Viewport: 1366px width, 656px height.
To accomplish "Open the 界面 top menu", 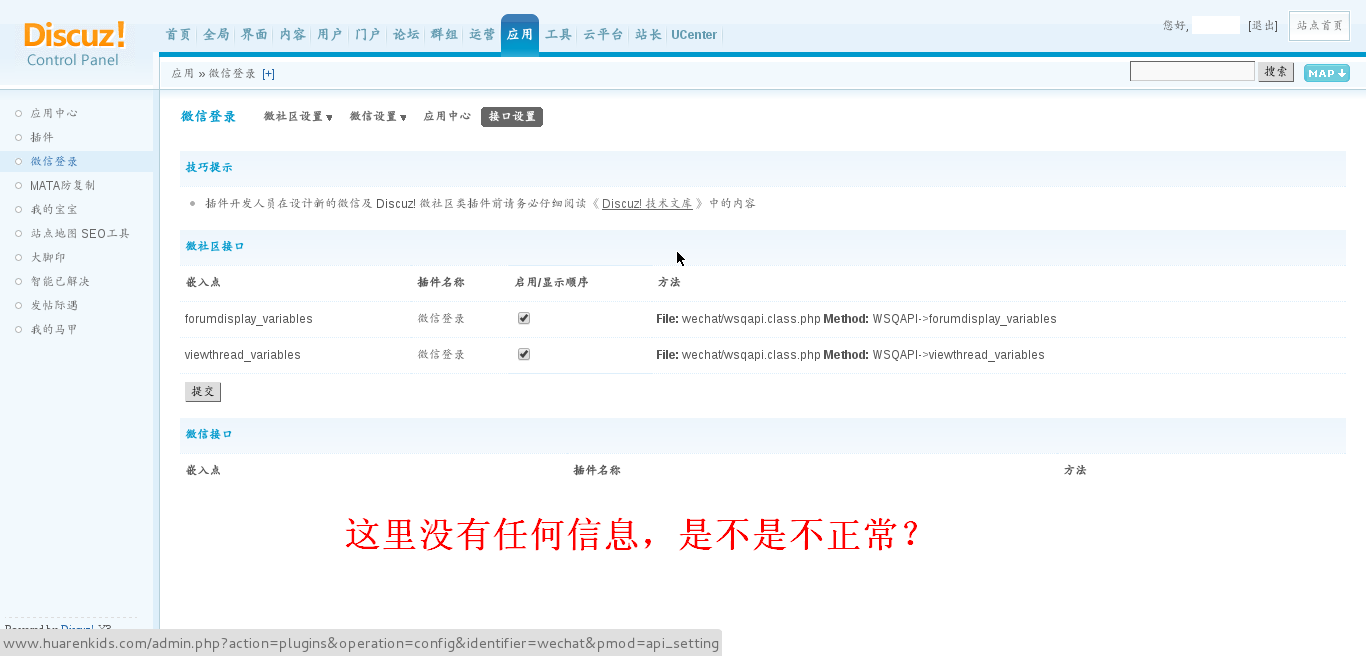I will point(254,35).
